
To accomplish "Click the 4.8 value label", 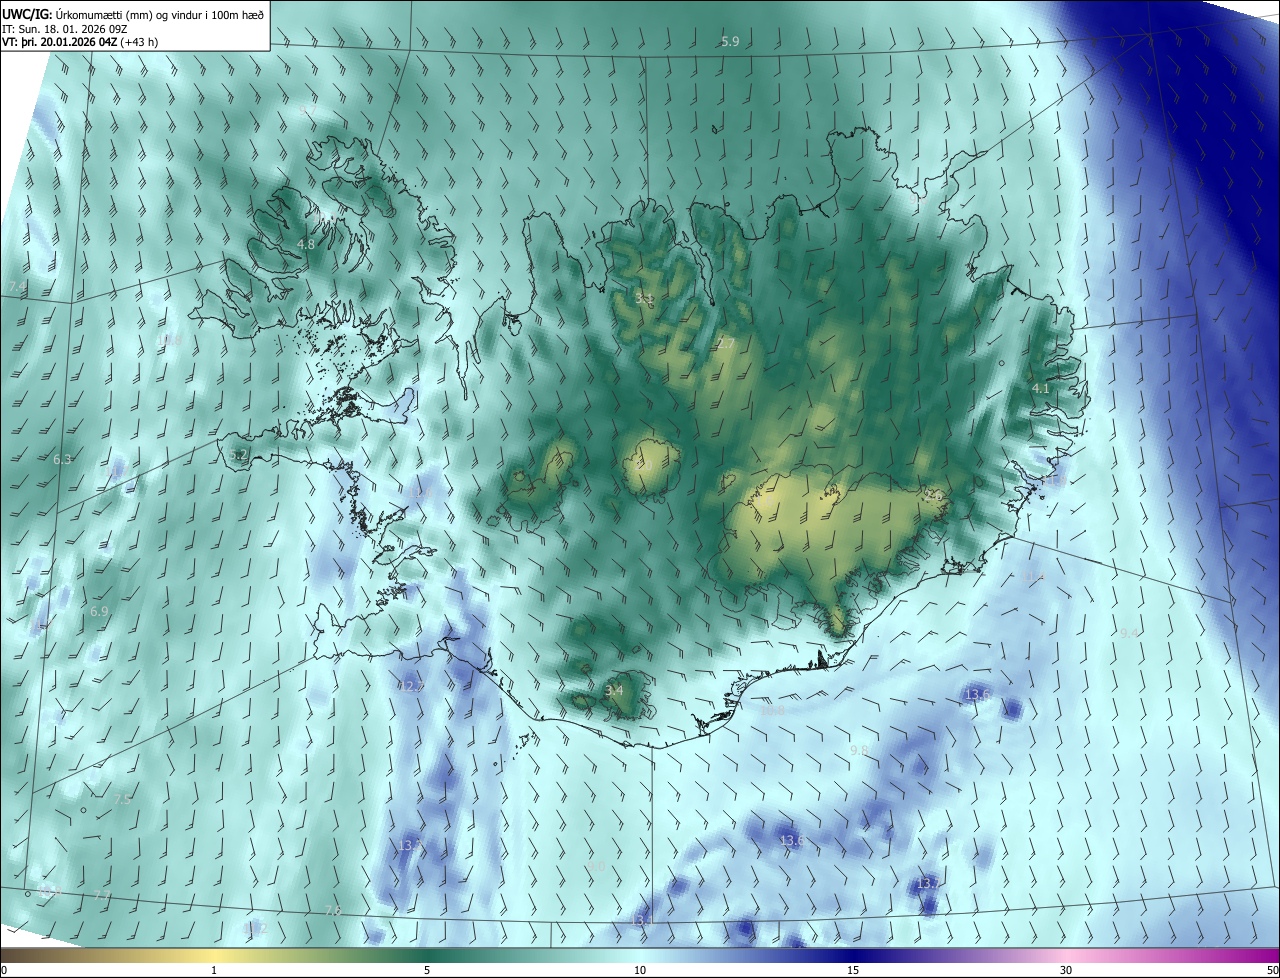I will point(306,244).
